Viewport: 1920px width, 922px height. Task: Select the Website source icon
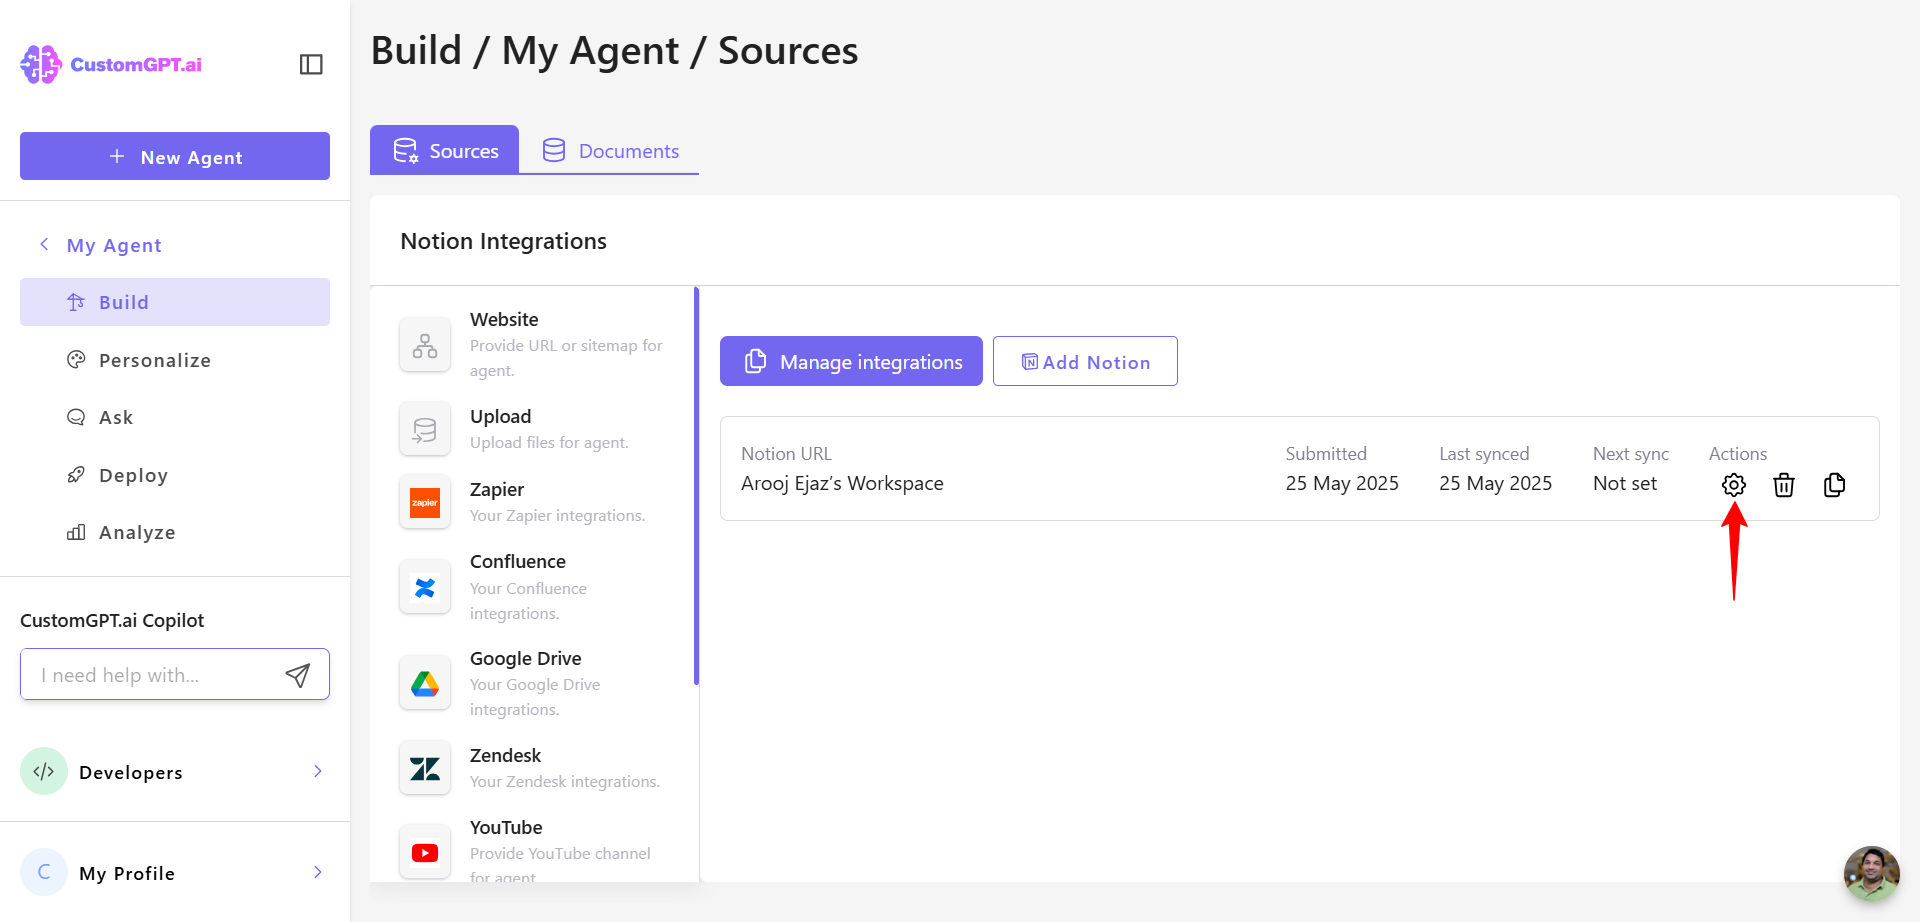coord(425,345)
